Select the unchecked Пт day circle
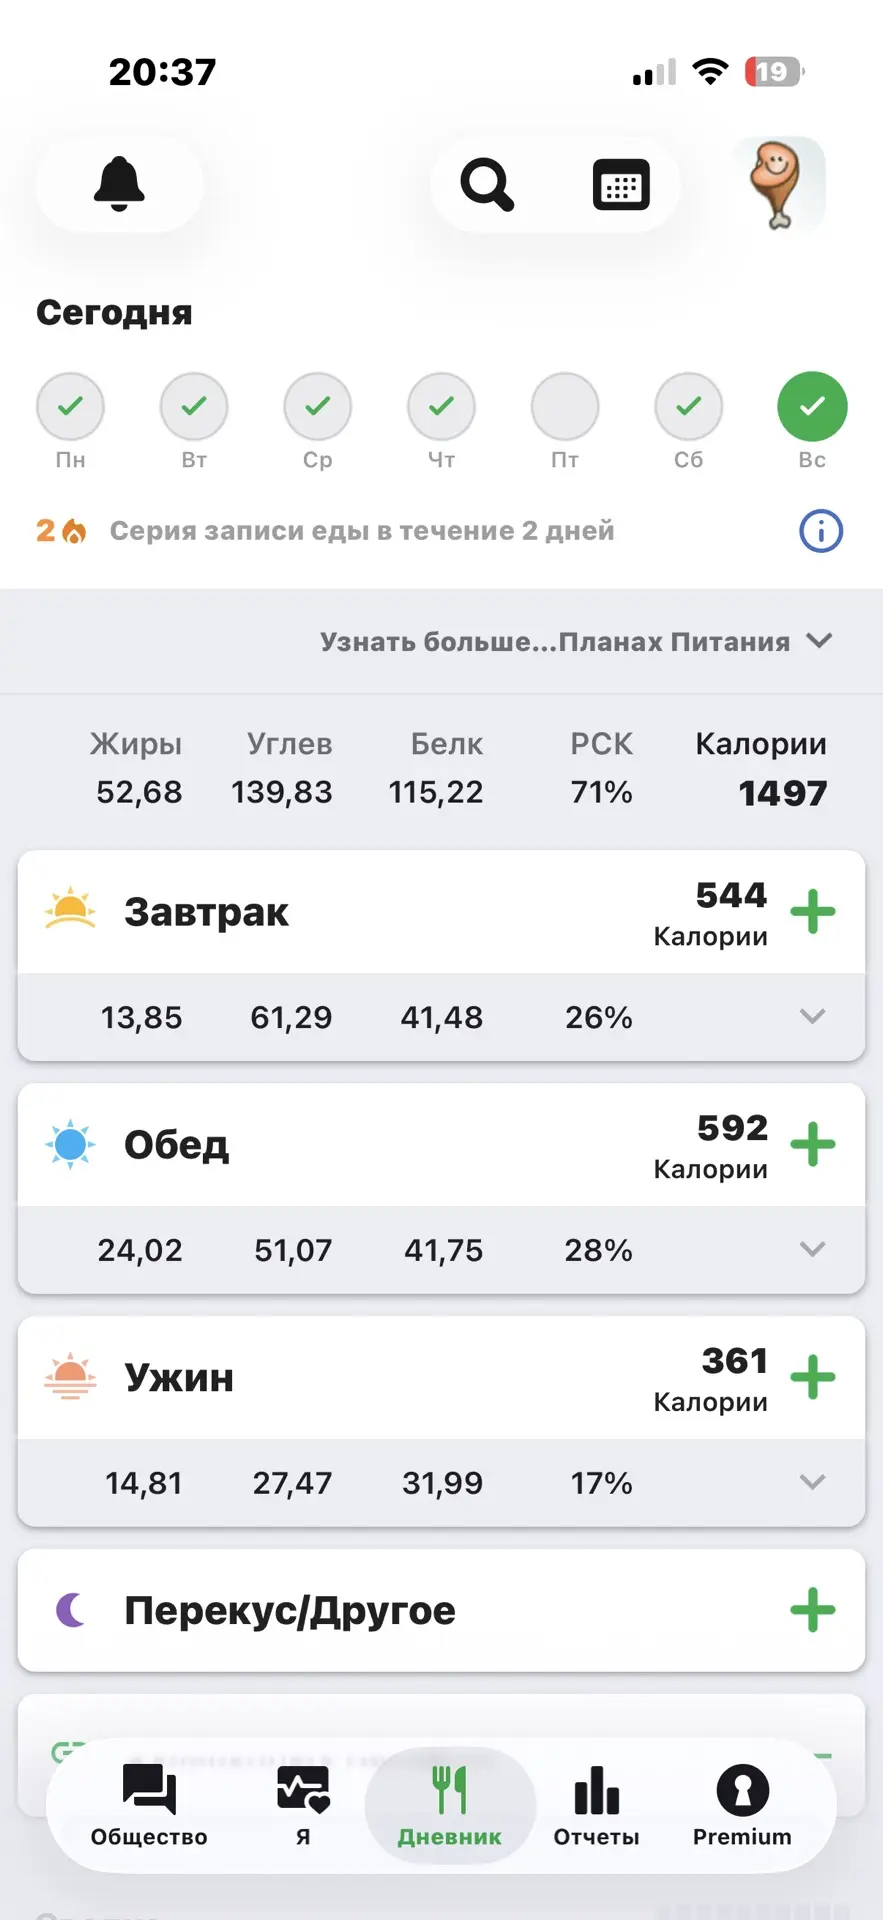 (x=565, y=406)
